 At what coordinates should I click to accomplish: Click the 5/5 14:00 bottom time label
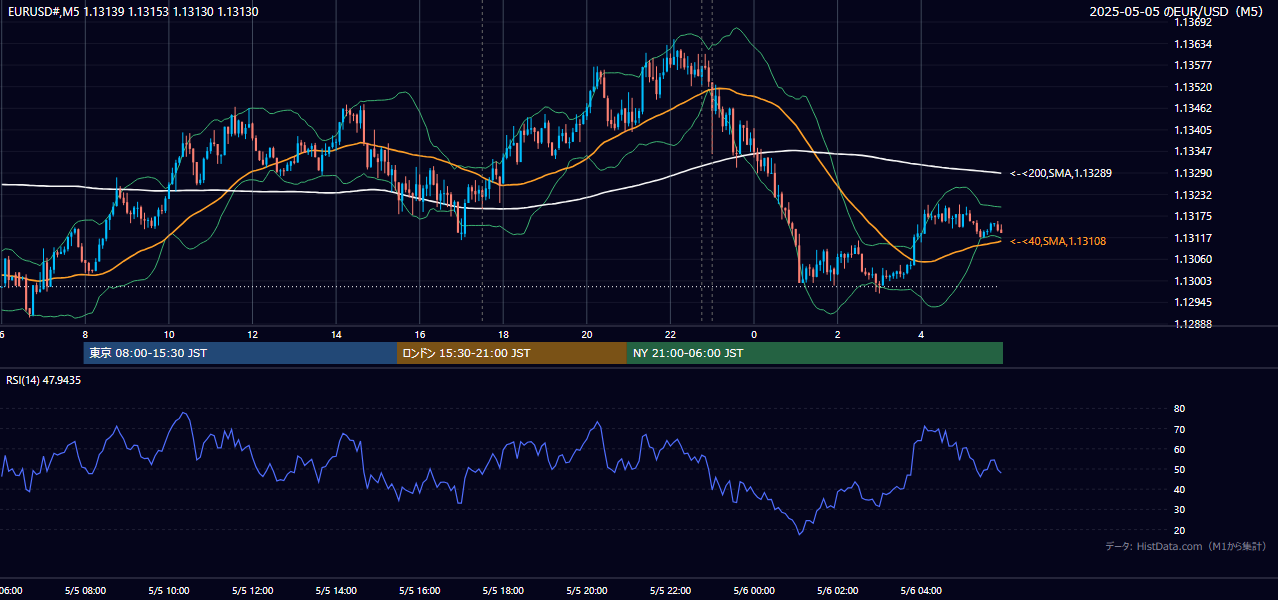click(x=335, y=591)
